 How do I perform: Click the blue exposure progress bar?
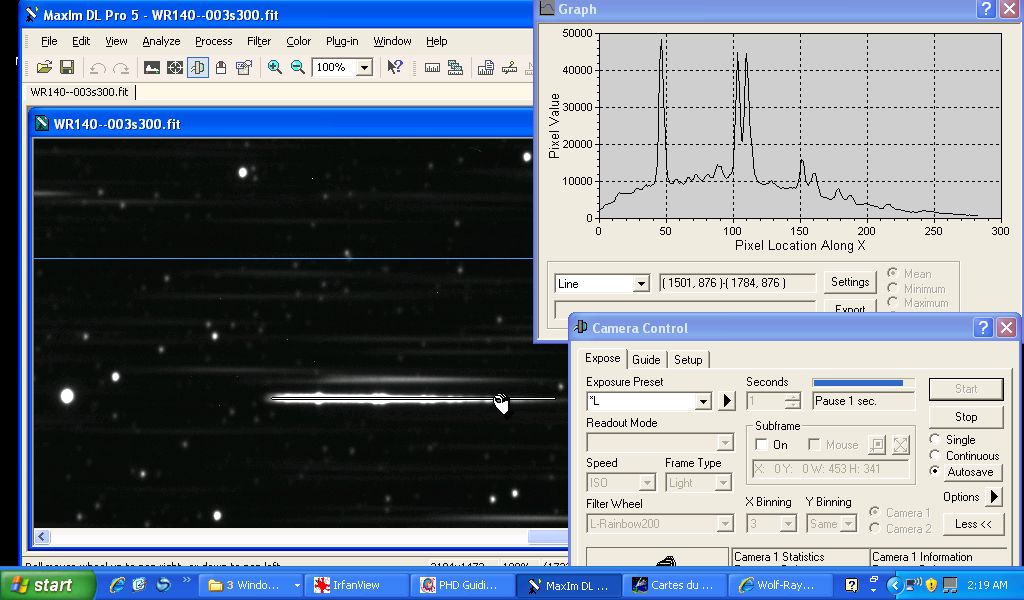pyautogui.click(x=863, y=383)
